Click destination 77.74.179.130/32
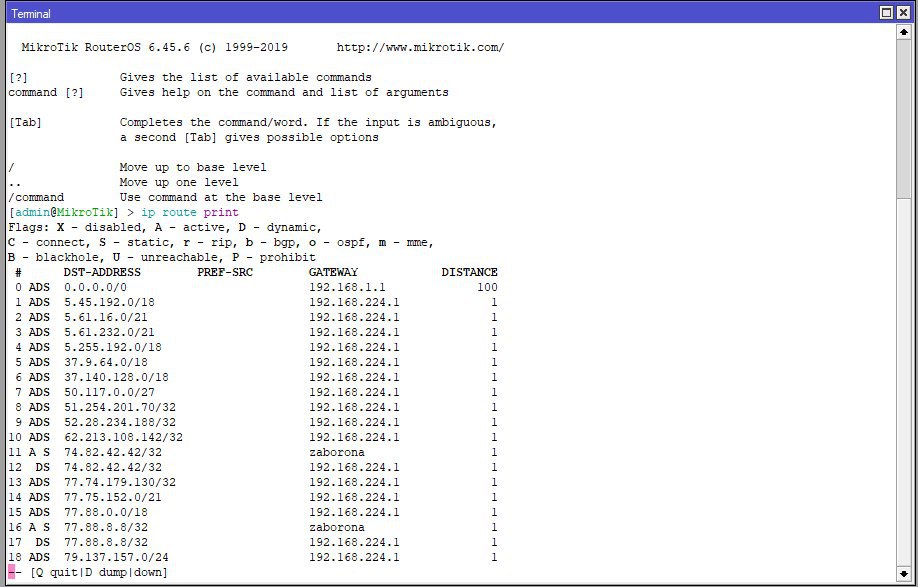This screenshot has height=587, width=918. [x=119, y=482]
